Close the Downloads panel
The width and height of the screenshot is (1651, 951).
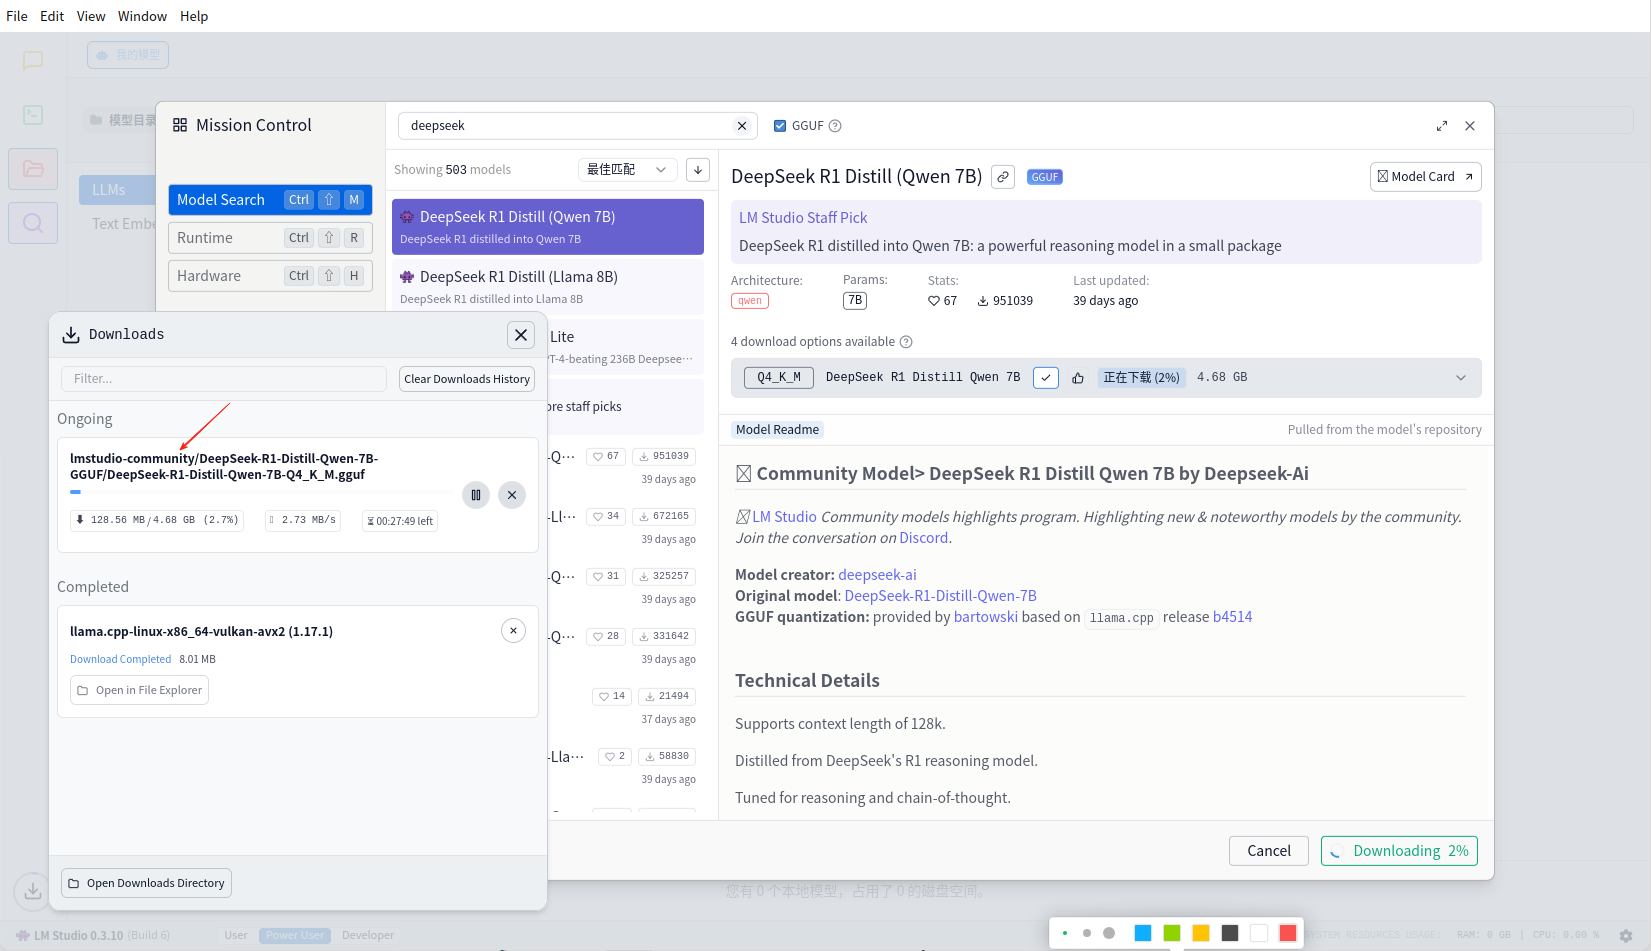(521, 335)
